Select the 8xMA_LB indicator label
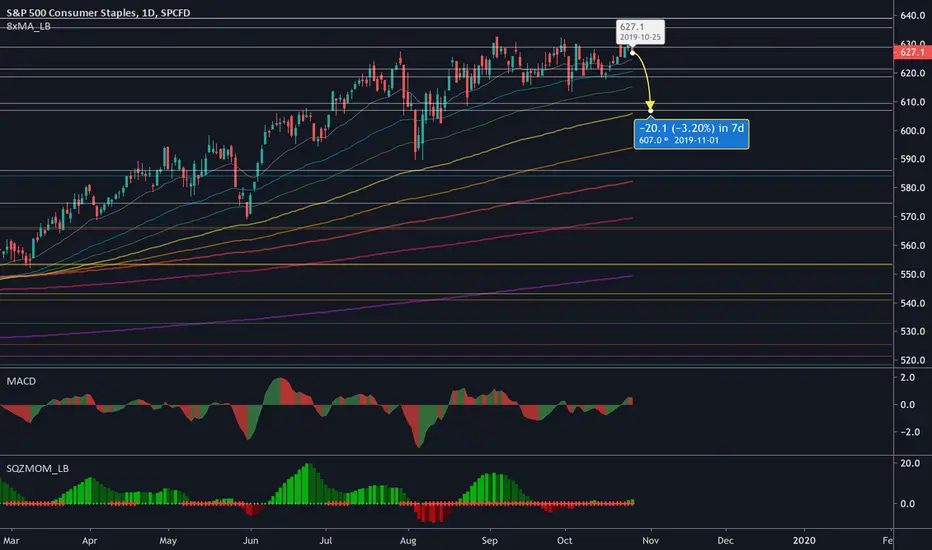The image size is (932, 550). coord(29,26)
